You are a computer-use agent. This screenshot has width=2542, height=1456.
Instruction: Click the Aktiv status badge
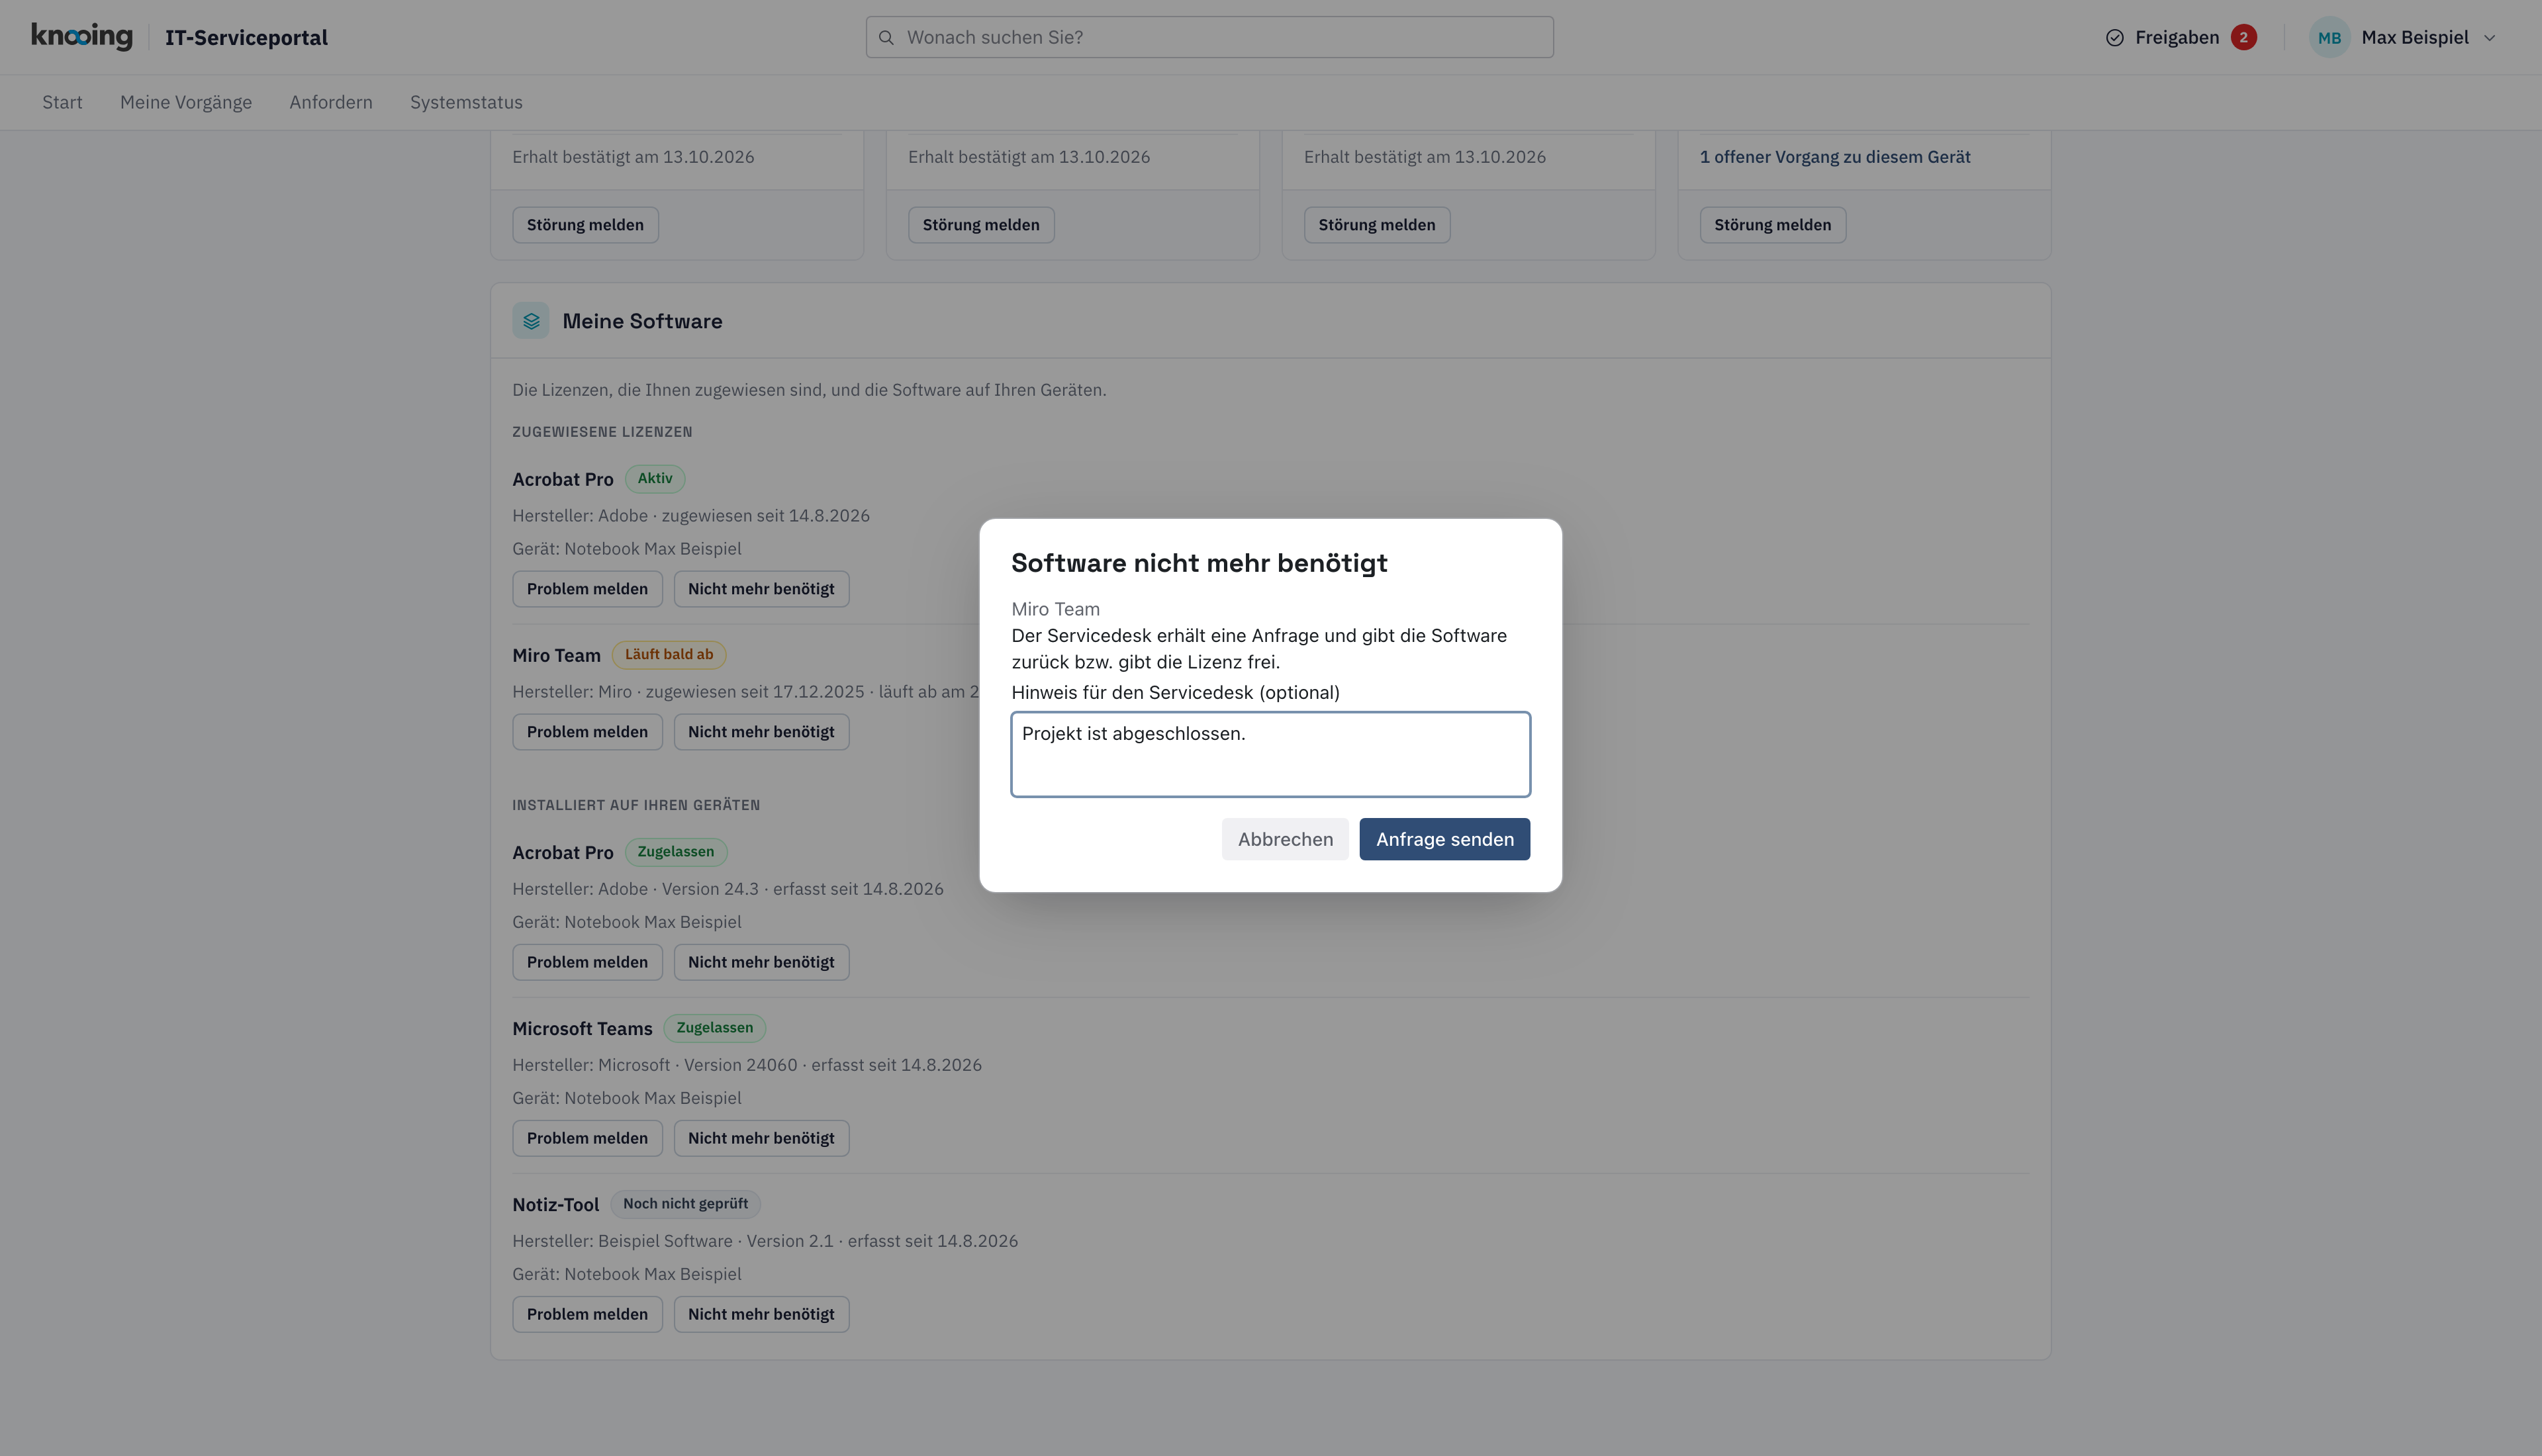point(655,479)
